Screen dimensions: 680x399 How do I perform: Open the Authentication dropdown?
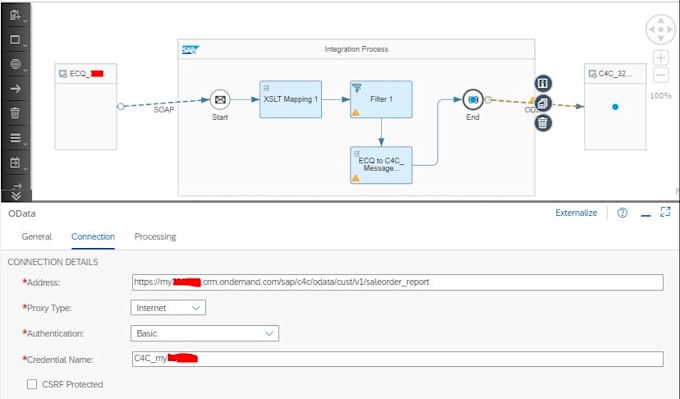(x=205, y=334)
